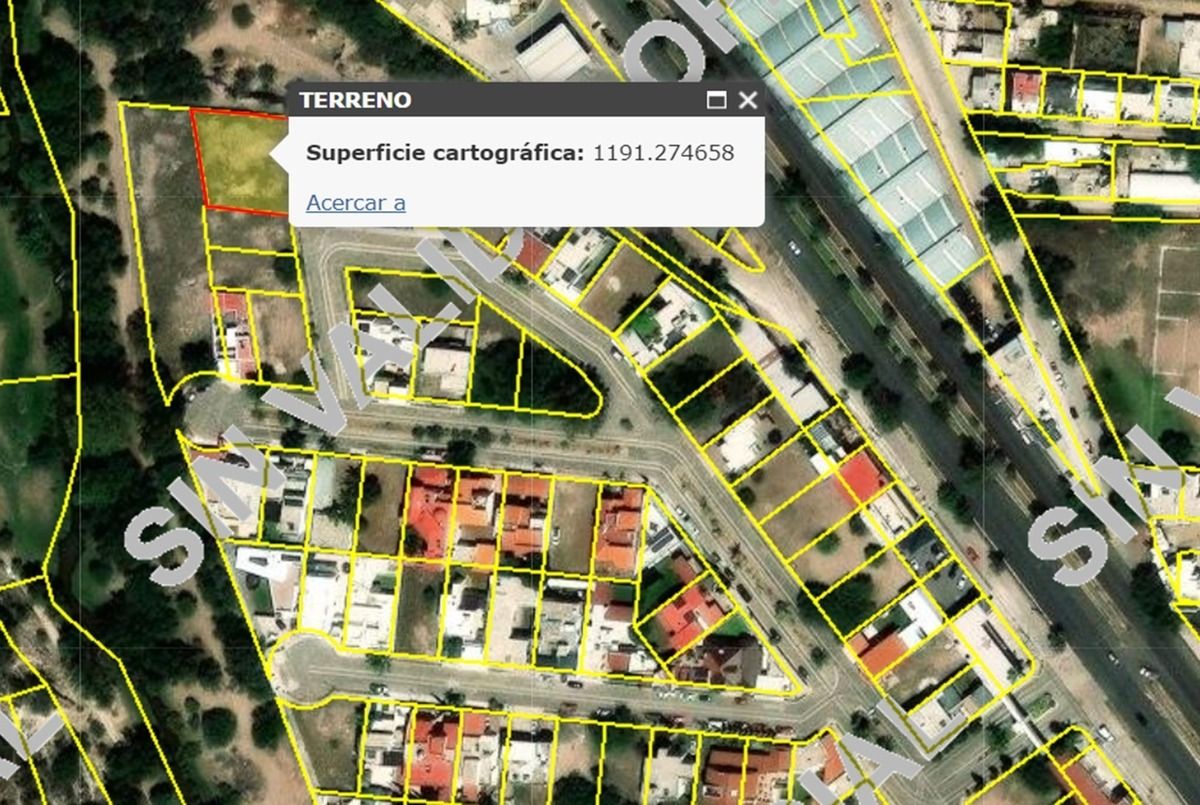Viewport: 1200px width, 805px height.
Task: Click the 'Superficie cartográfica' label
Action: click(446, 153)
